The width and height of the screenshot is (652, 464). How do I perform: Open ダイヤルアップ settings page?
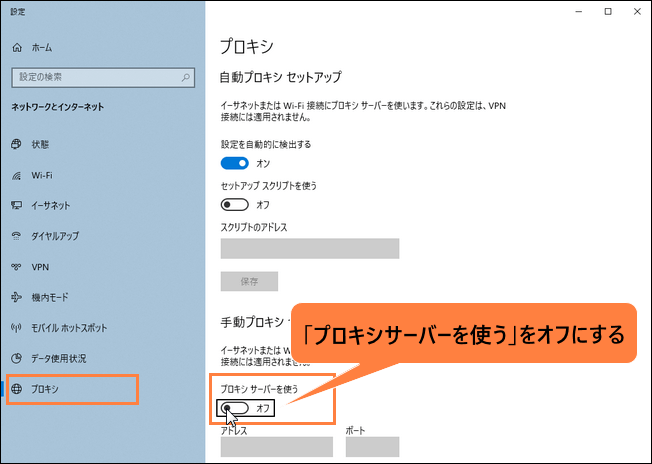[x=55, y=236]
